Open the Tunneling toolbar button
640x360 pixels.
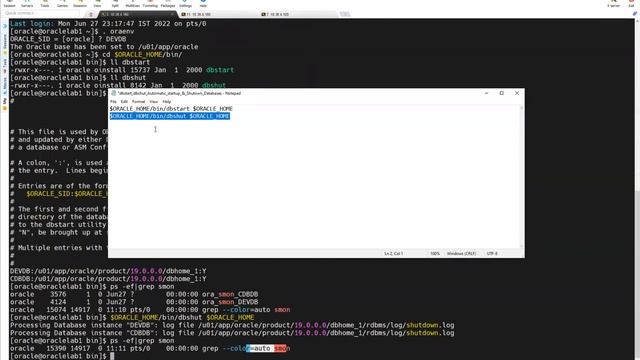click(150, 4)
